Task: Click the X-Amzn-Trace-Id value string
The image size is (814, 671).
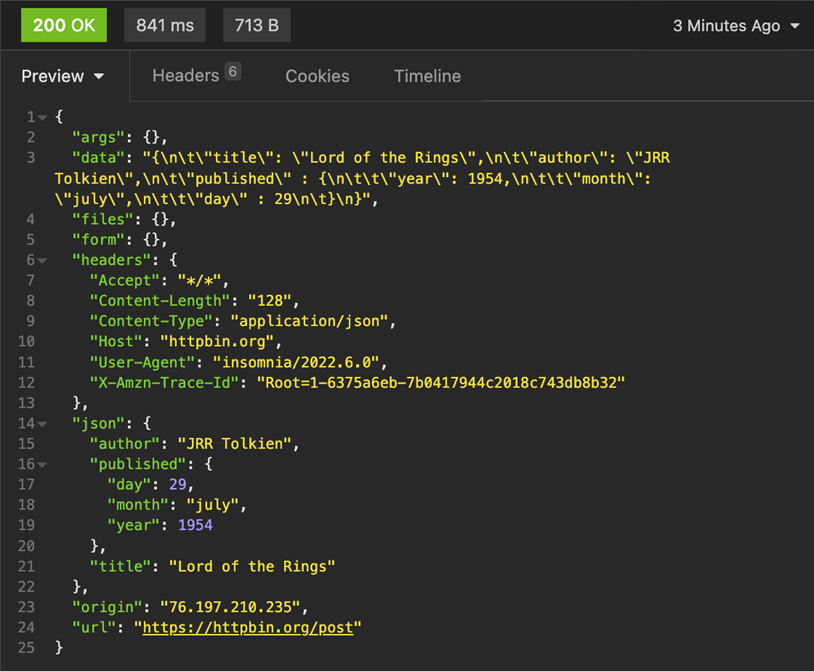Action: [440, 382]
